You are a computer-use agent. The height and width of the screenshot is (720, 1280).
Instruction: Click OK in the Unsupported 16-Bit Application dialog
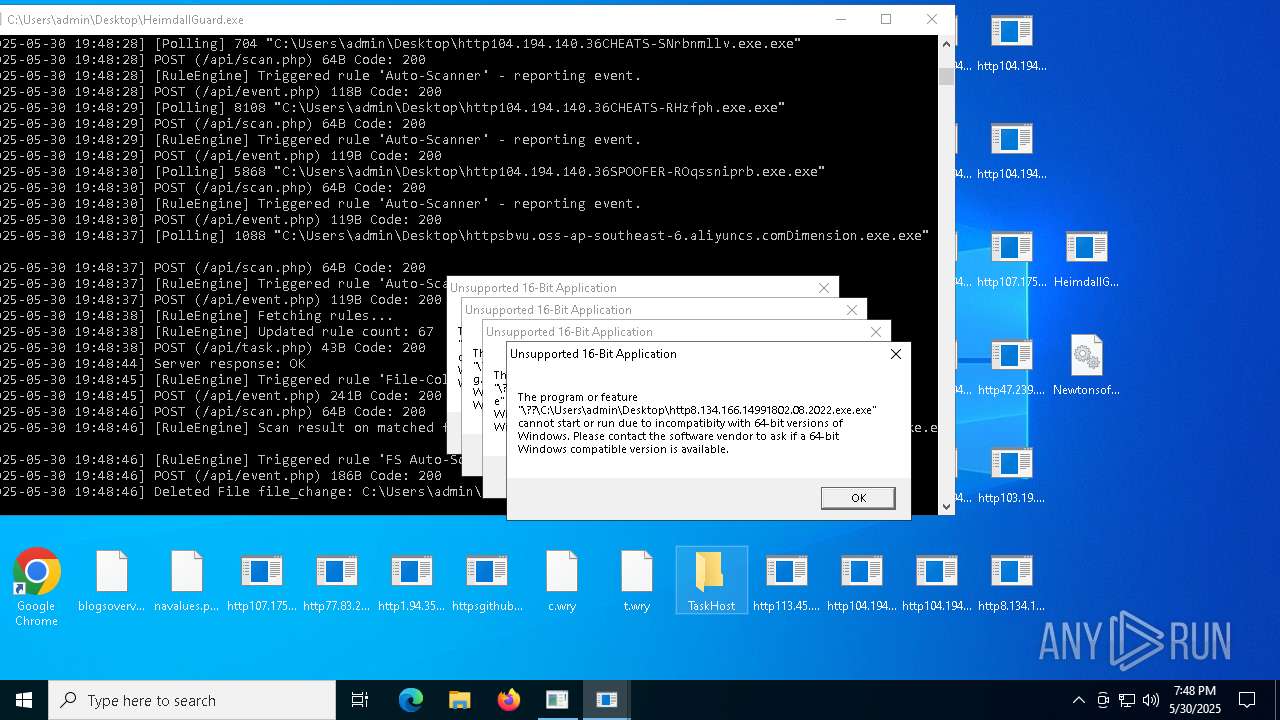pyautogui.click(x=858, y=498)
